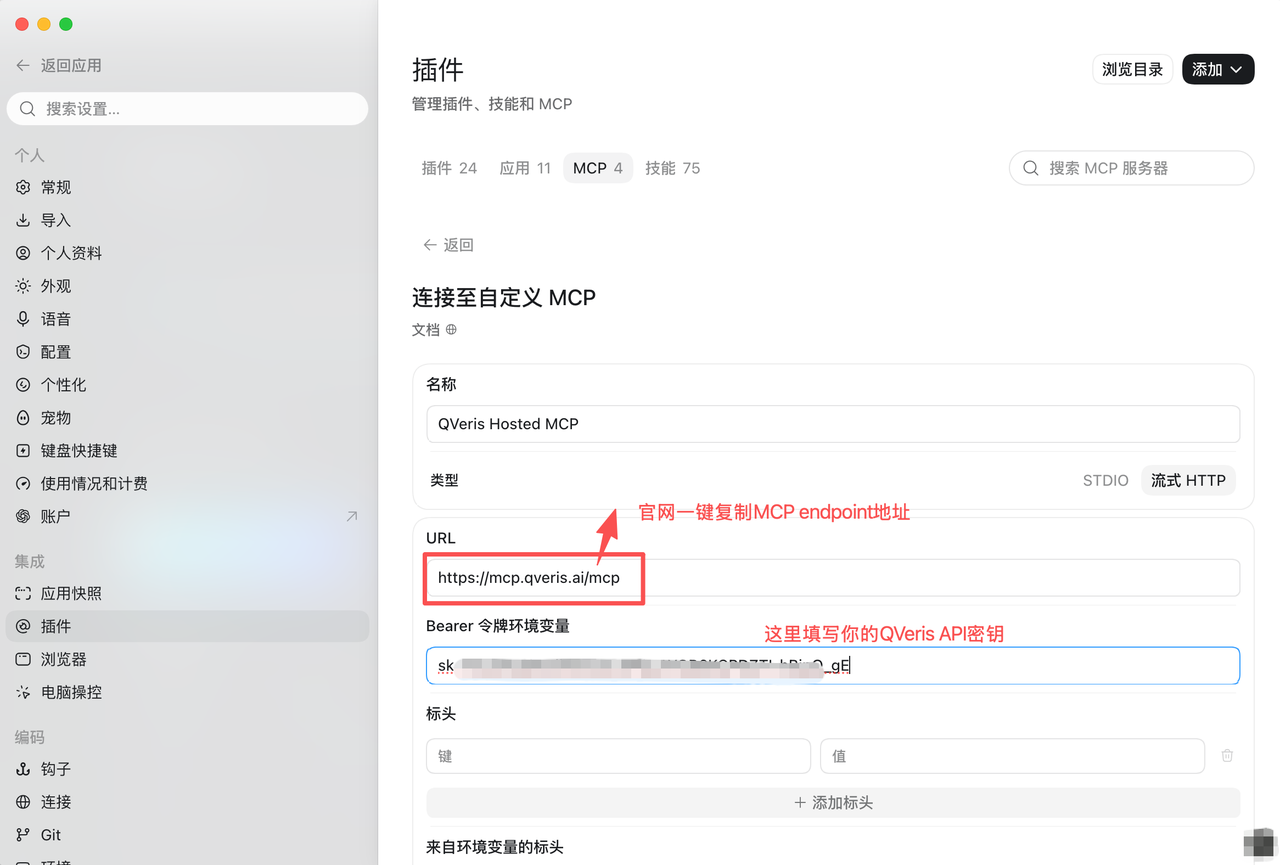
Task: Click the 类型 label text
Action: [444, 480]
